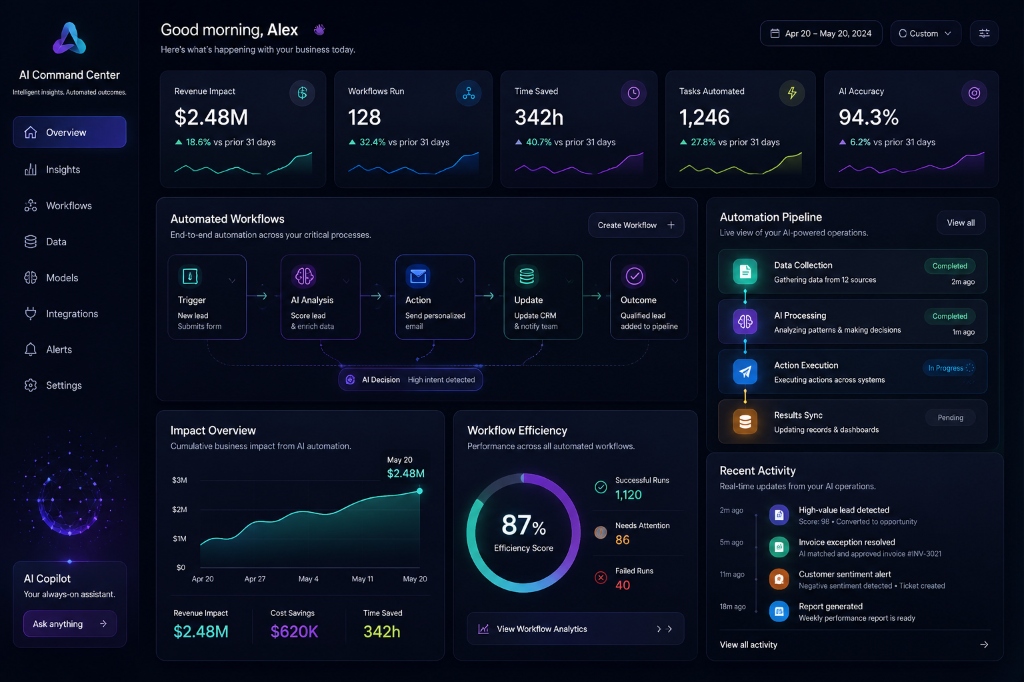
Task: Click the AI Decision node icon
Action: (x=350, y=380)
